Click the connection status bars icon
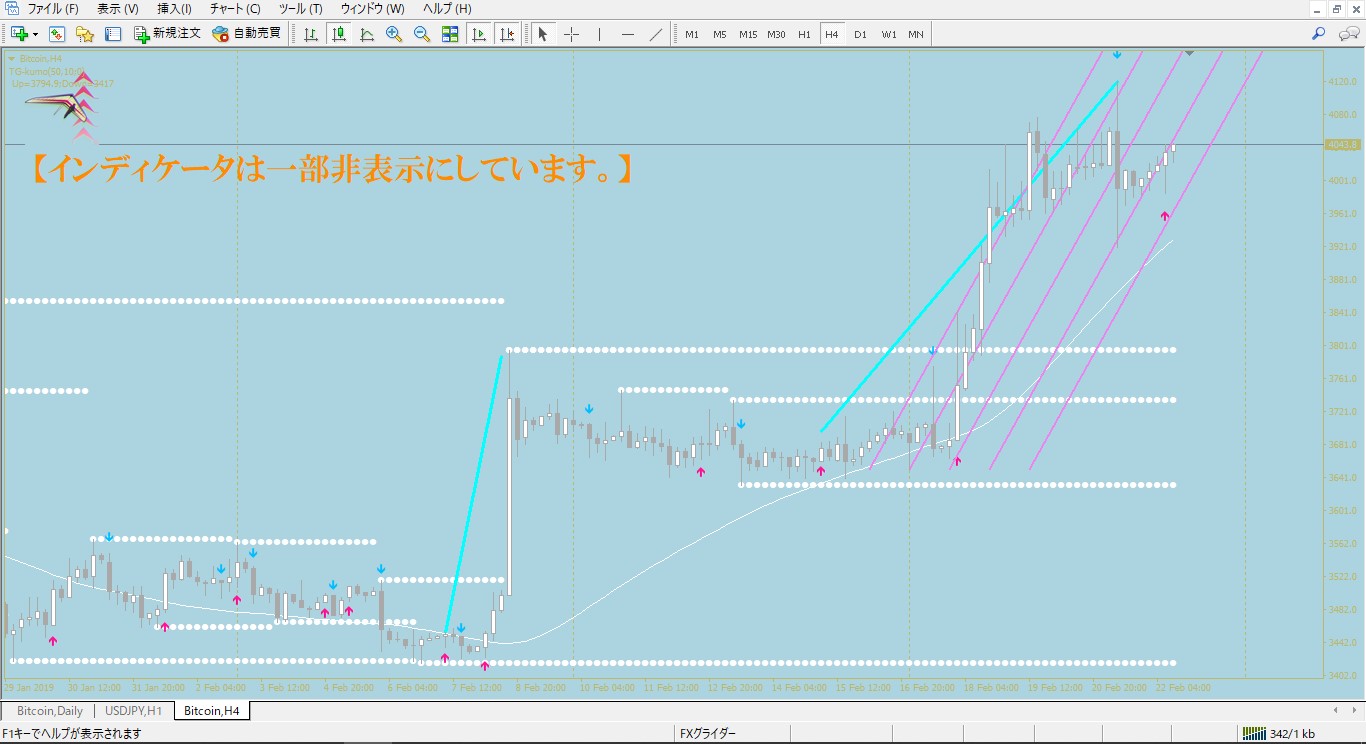 click(x=1252, y=734)
